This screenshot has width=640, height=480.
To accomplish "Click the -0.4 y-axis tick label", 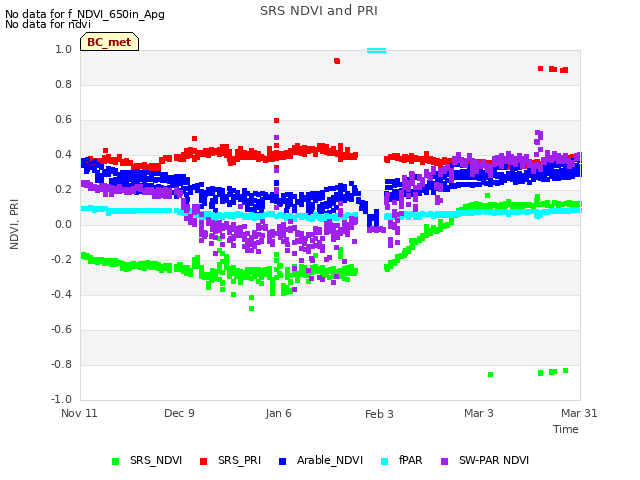I will click(x=61, y=294).
